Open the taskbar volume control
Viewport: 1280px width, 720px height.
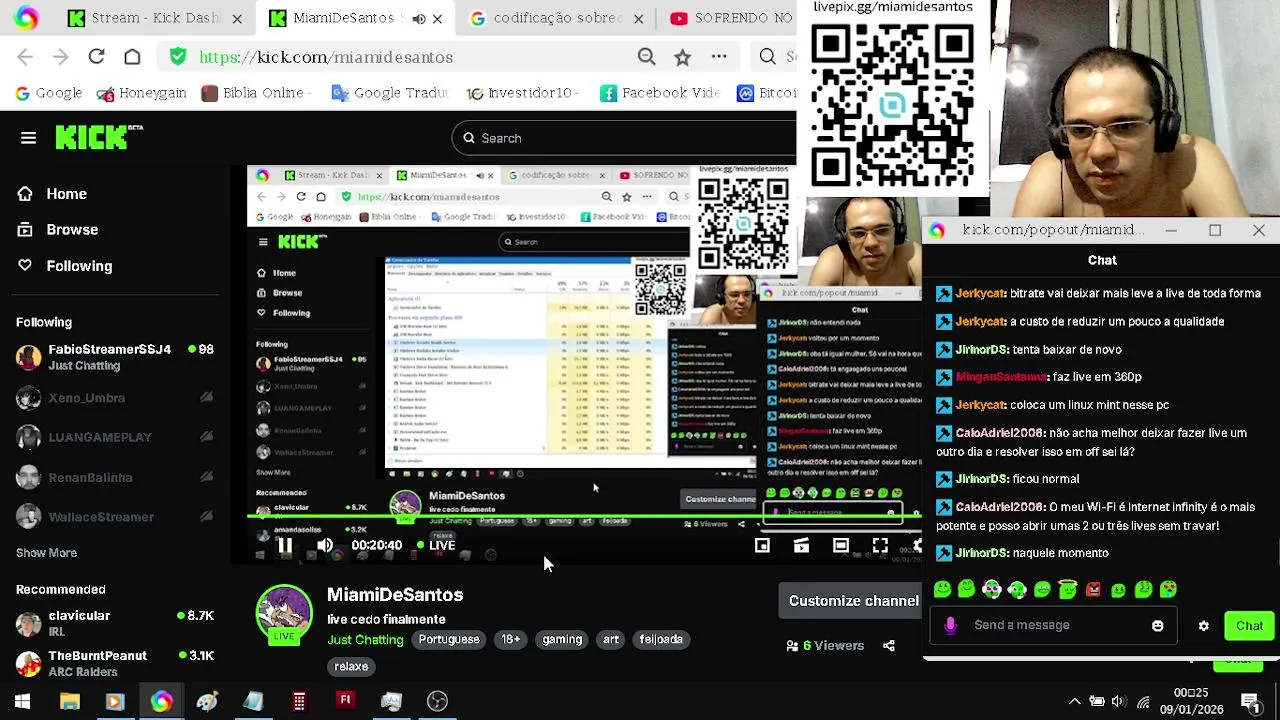point(1118,701)
